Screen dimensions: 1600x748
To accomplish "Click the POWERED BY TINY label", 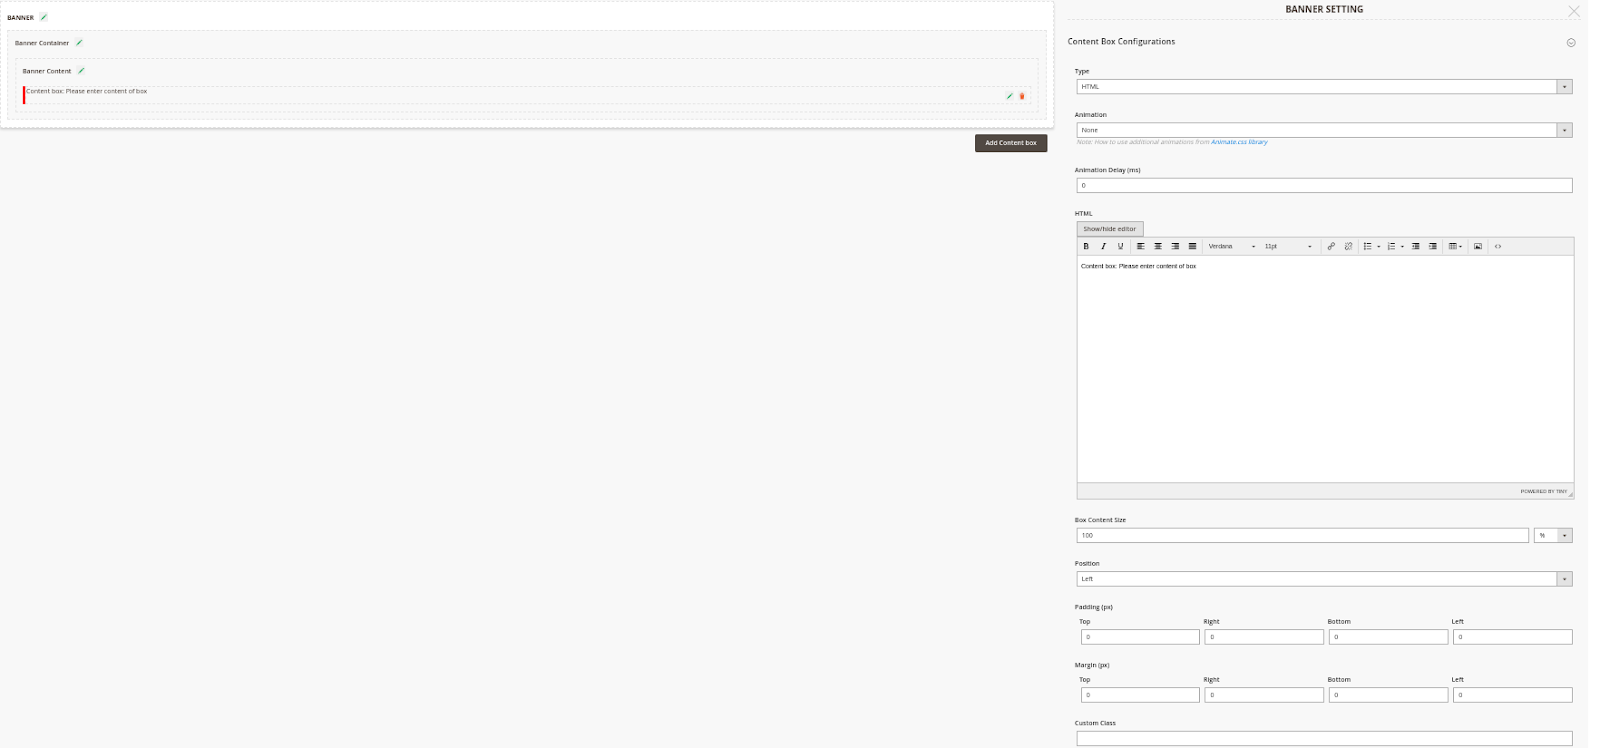I will pos(1543,491).
